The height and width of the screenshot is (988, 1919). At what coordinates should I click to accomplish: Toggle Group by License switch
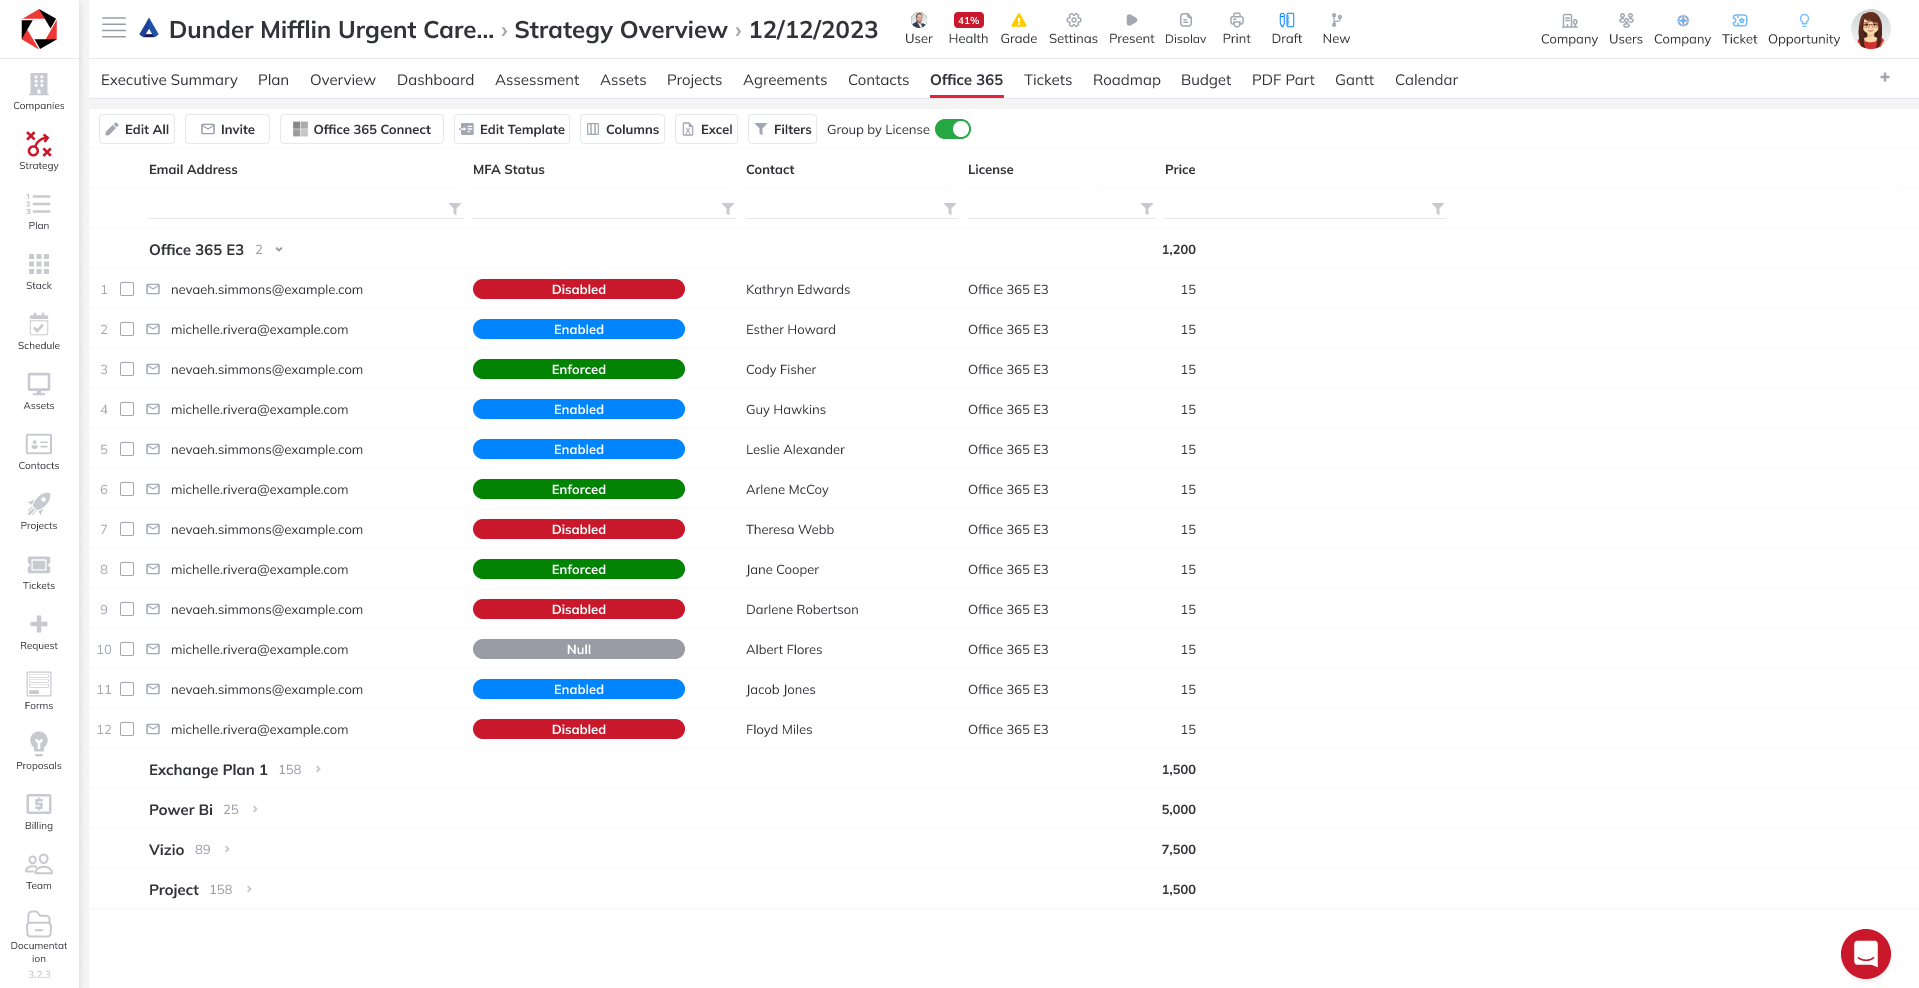(953, 129)
